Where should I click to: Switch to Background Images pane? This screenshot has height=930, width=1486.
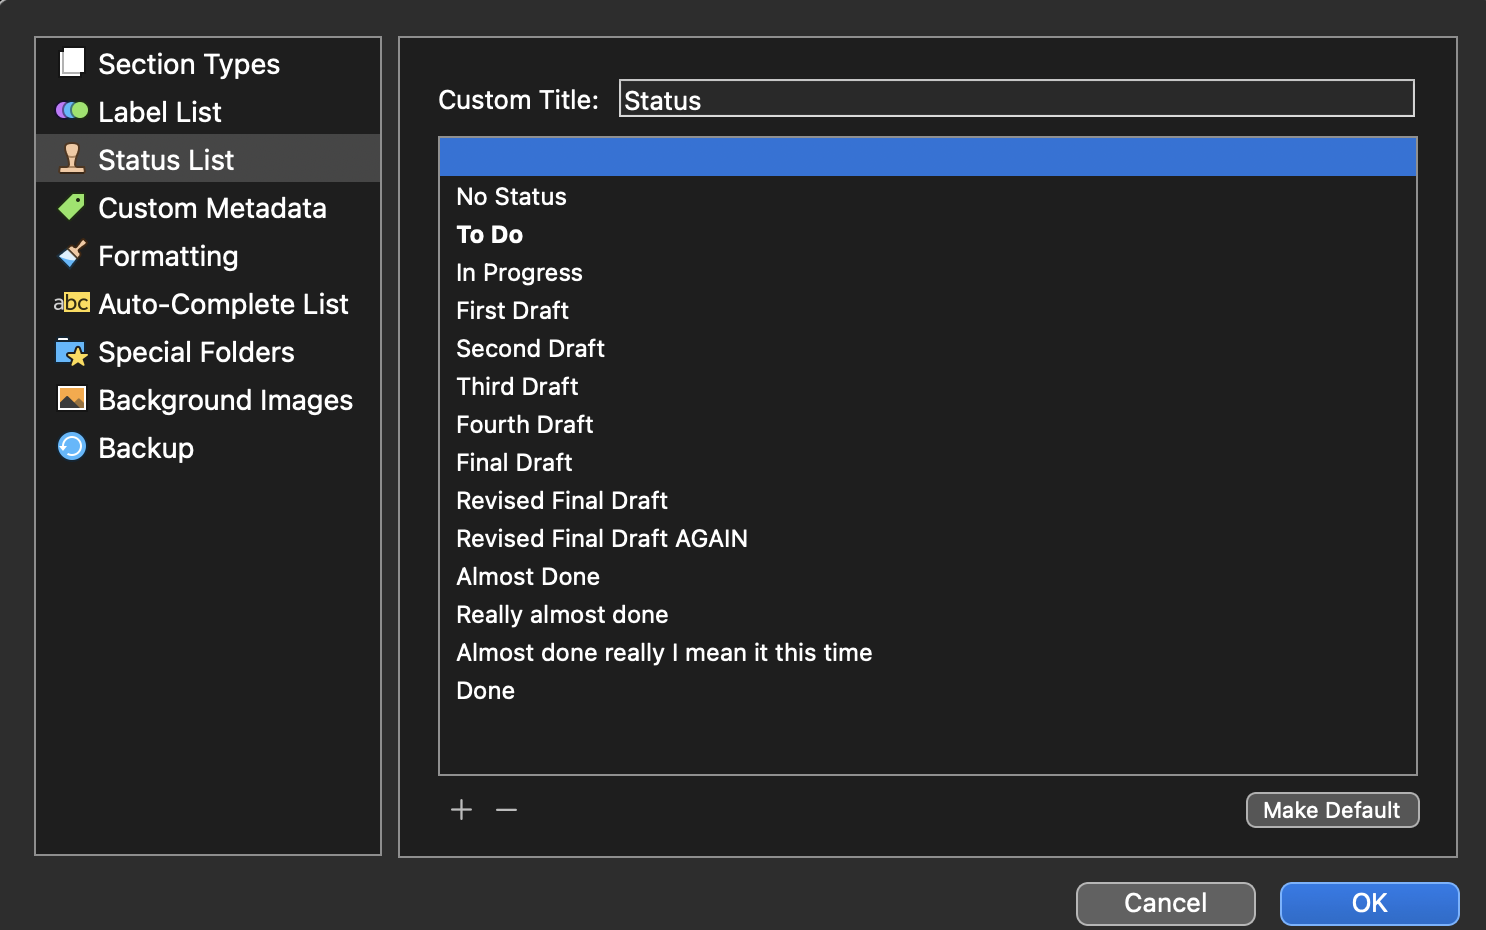pyautogui.click(x=208, y=399)
